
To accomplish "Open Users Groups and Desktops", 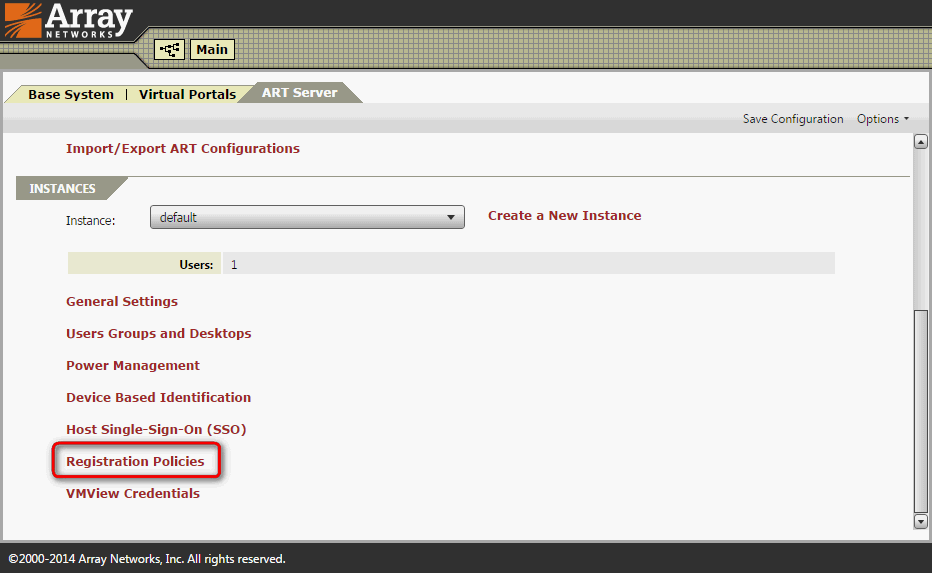I will click(159, 333).
